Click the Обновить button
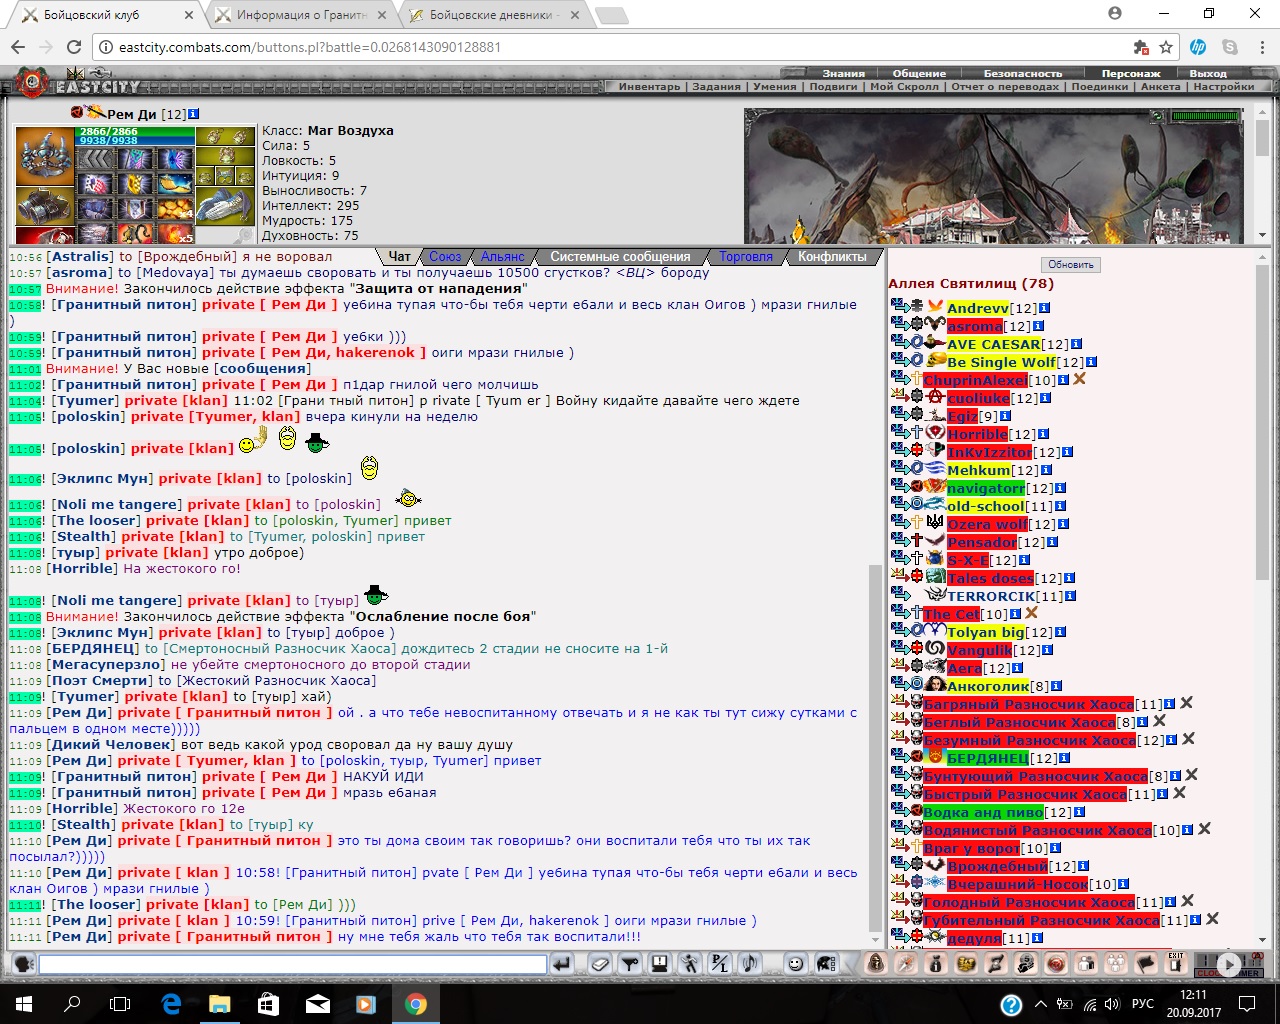The height and width of the screenshot is (1024, 1280). coord(1071,265)
